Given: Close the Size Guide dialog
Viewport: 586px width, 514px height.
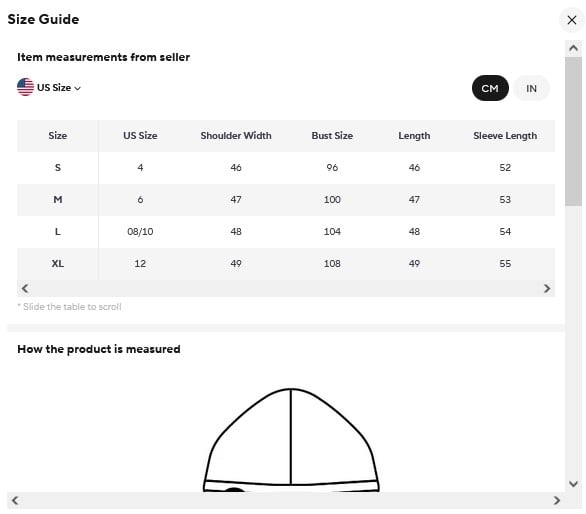Looking at the screenshot, I should (571, 20).
